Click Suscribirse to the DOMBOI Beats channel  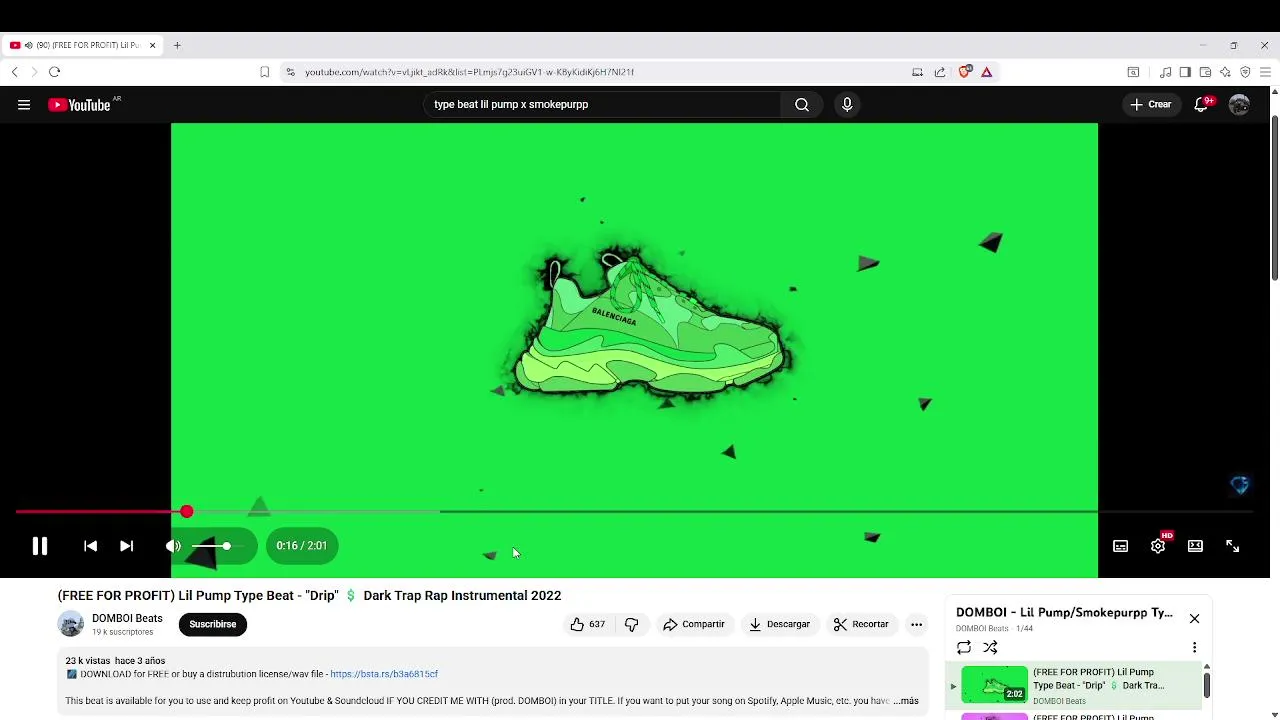(x=213, y=624)
